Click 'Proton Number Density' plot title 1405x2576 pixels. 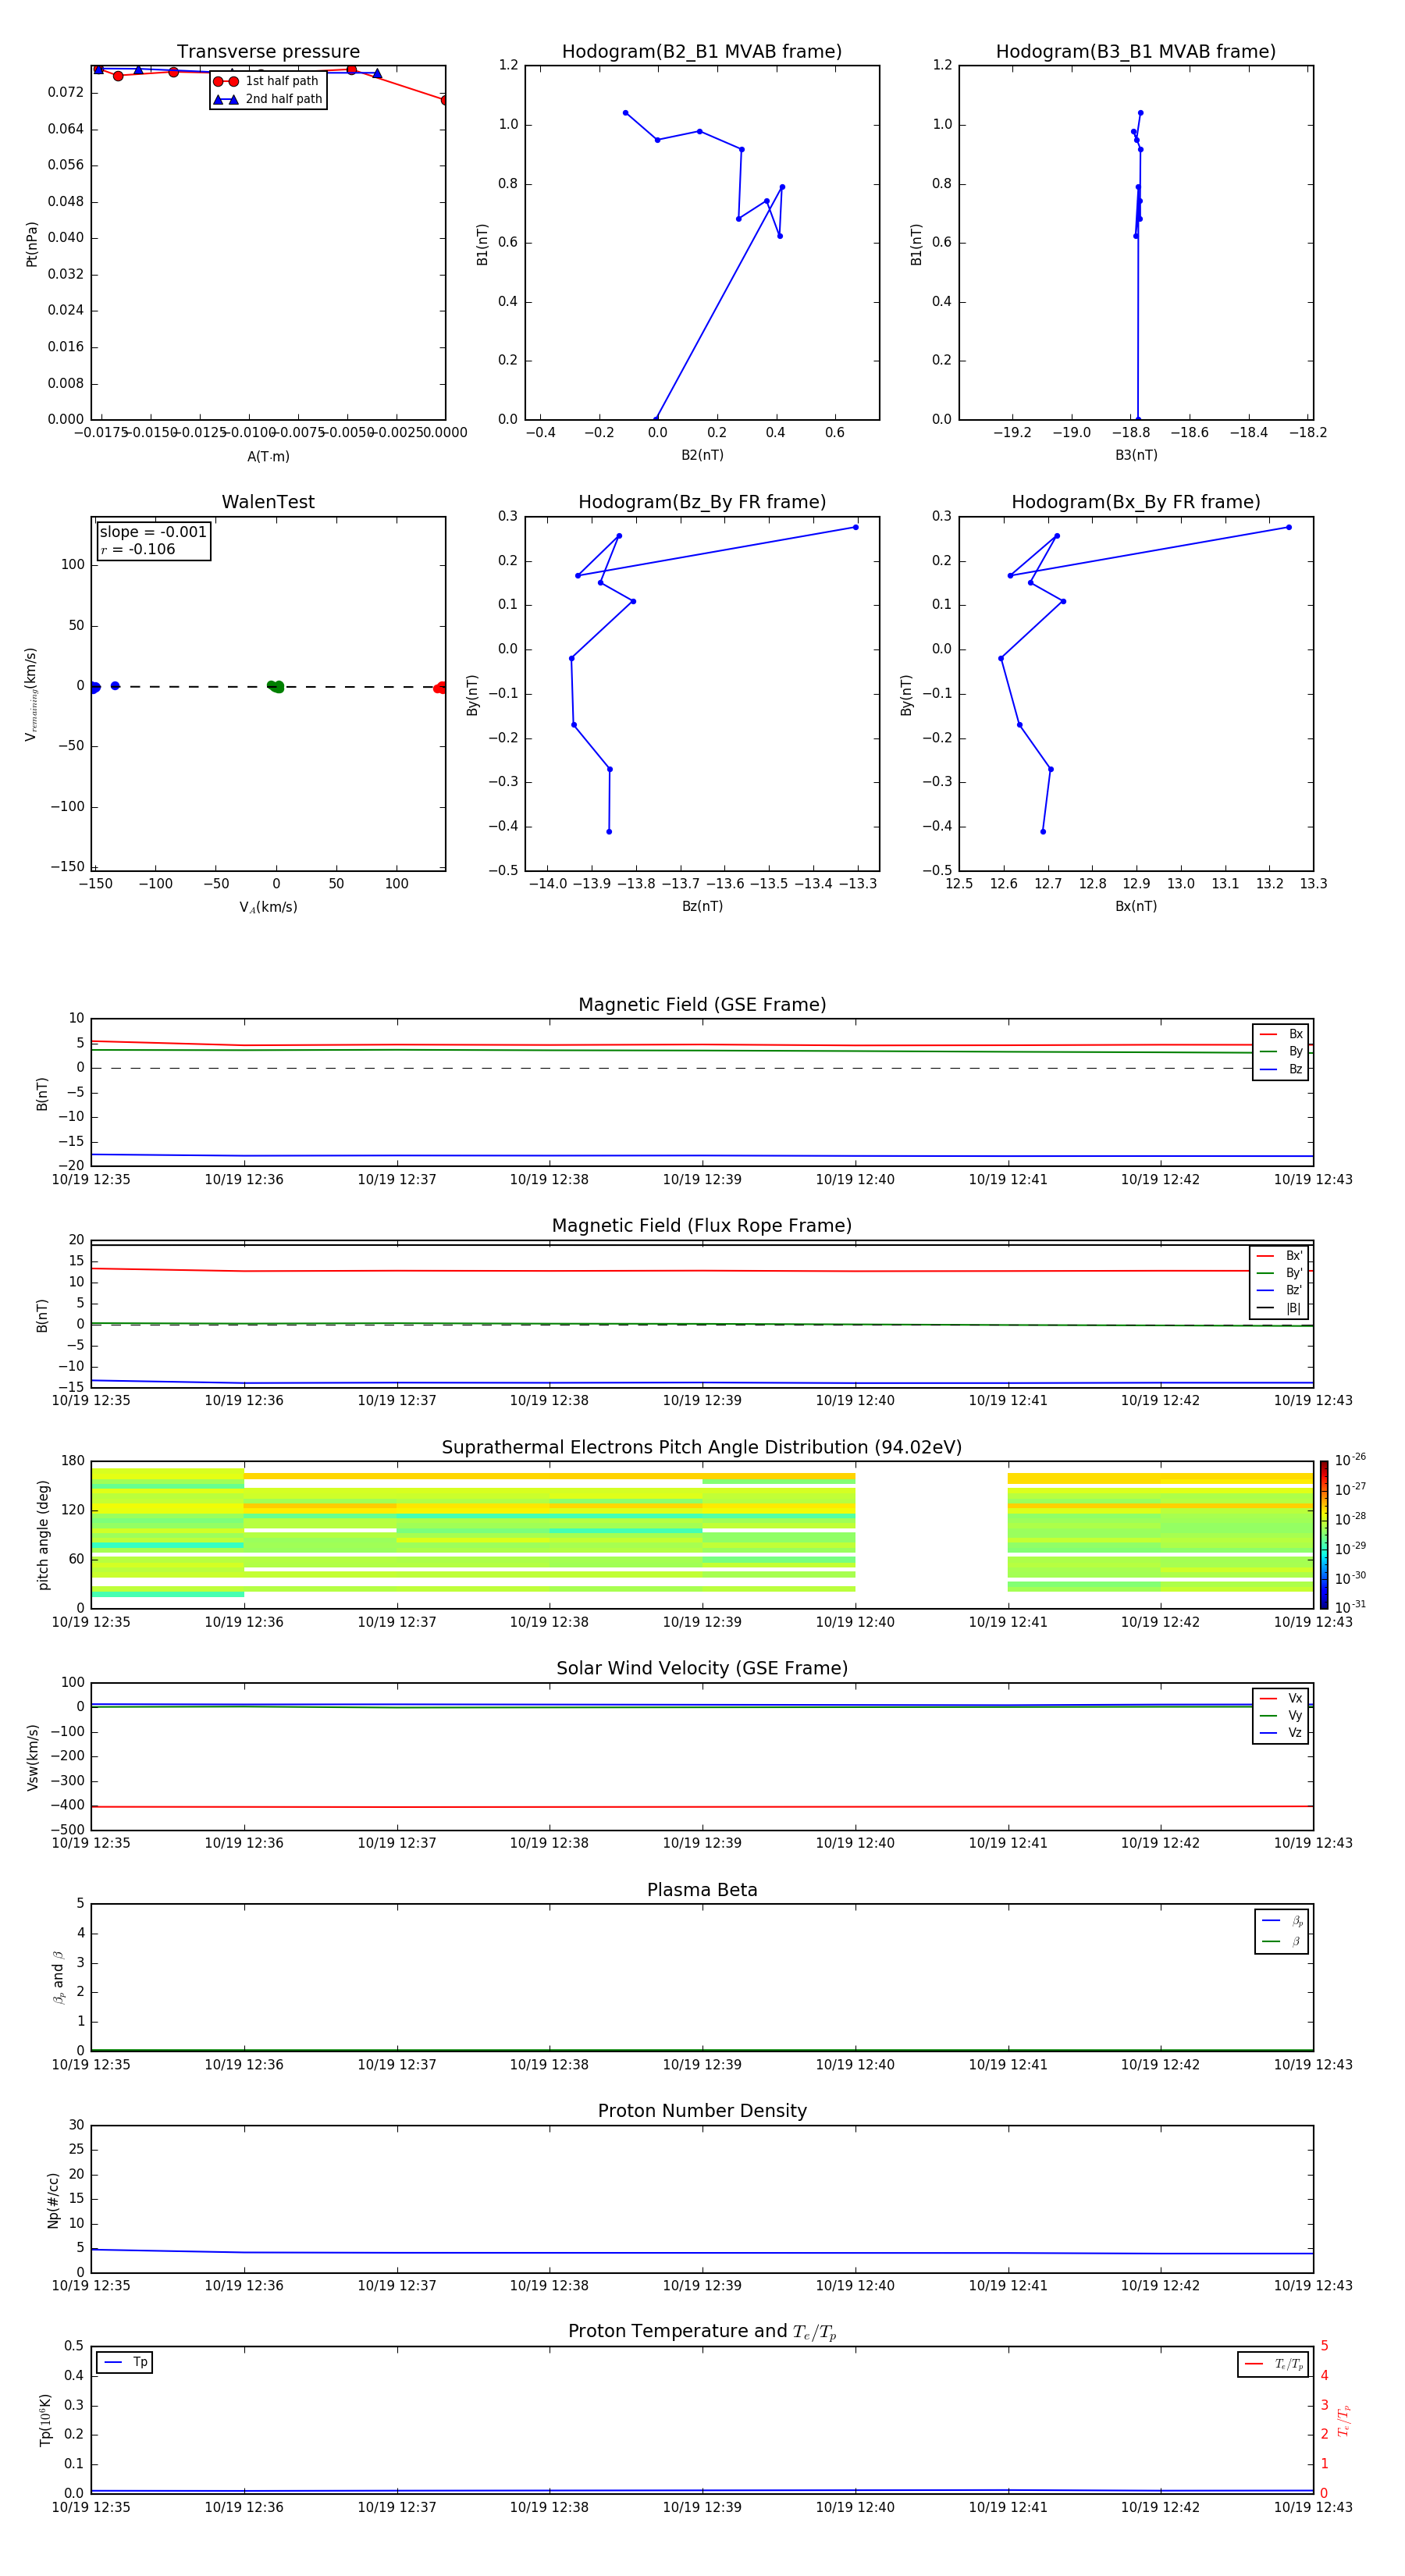(x=702, y=2111)
